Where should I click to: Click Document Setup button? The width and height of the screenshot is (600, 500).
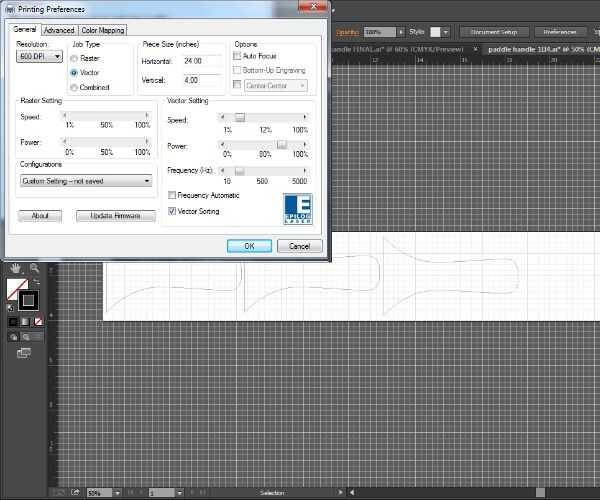coord(494,32)
